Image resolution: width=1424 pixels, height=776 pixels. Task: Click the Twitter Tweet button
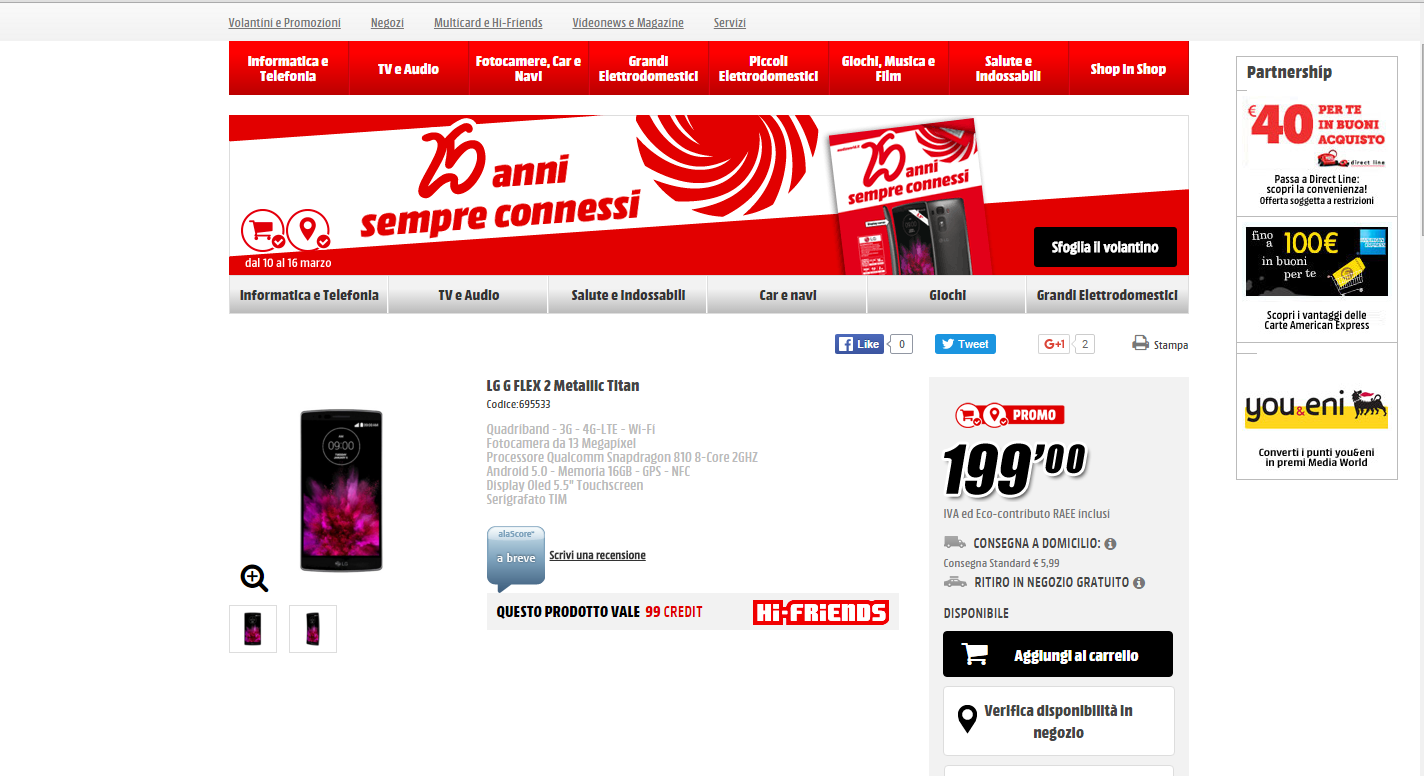point(965,344)
